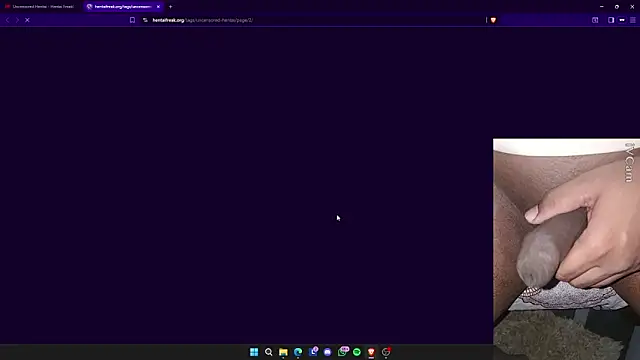Go back to the previous page

point(7,20)
